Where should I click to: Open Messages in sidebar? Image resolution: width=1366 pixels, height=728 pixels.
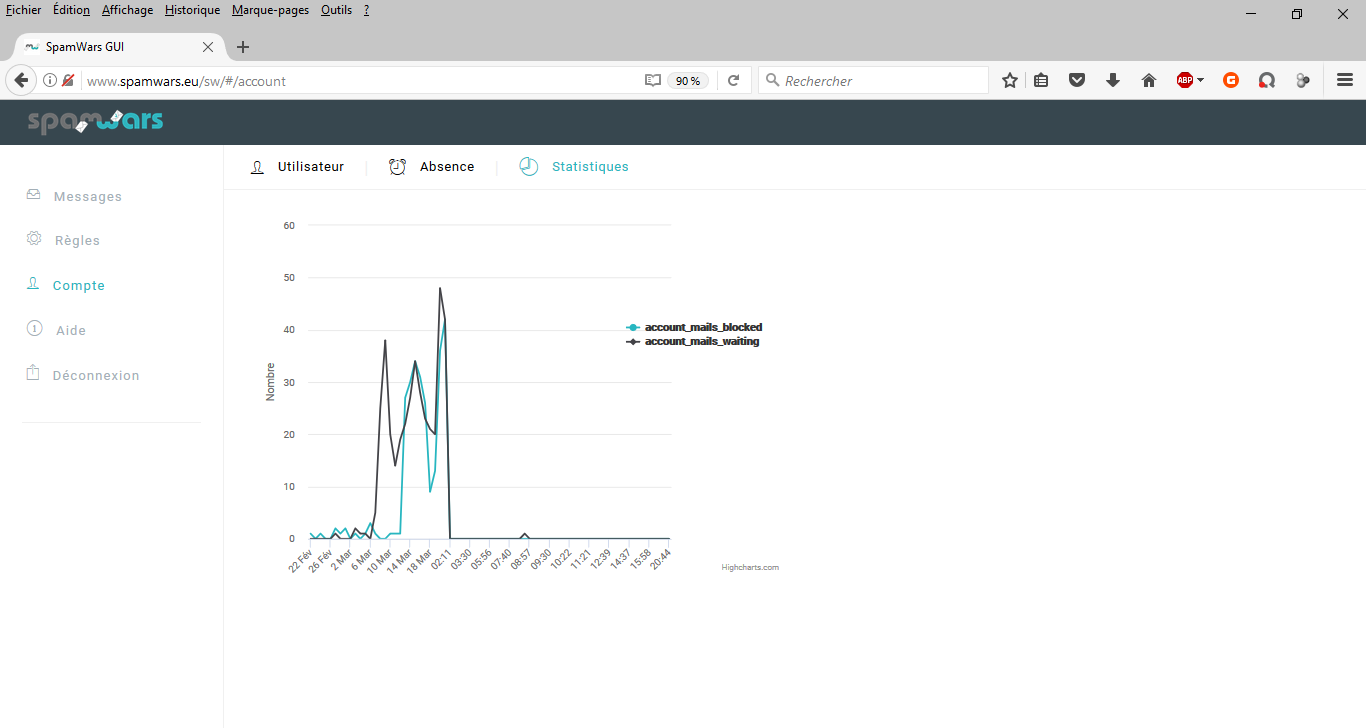tap(88, 197)
